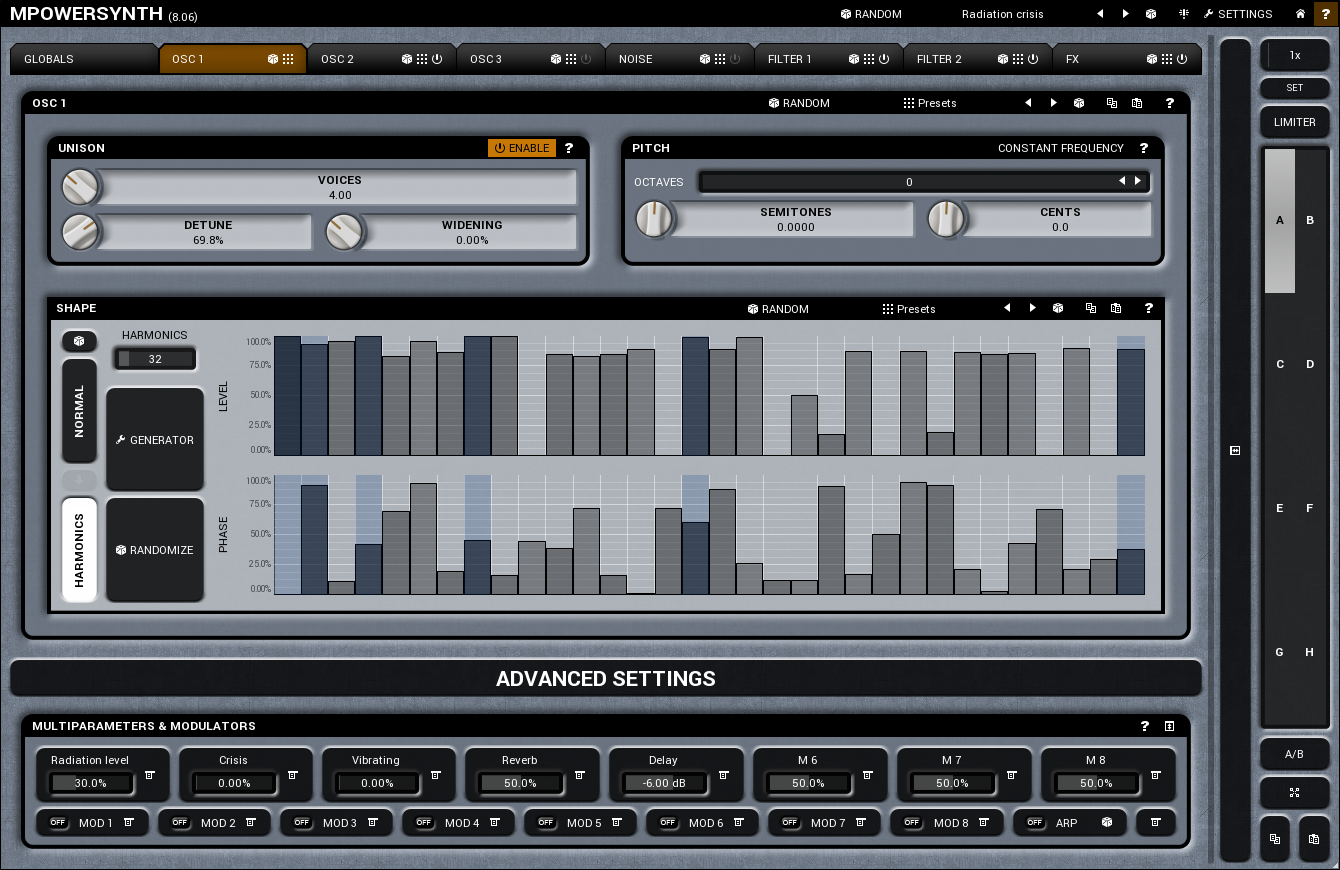Screen dimensions: 1340x870
Task: Open the help question mark in UNISON panel
Action: [x=569, y=148]
